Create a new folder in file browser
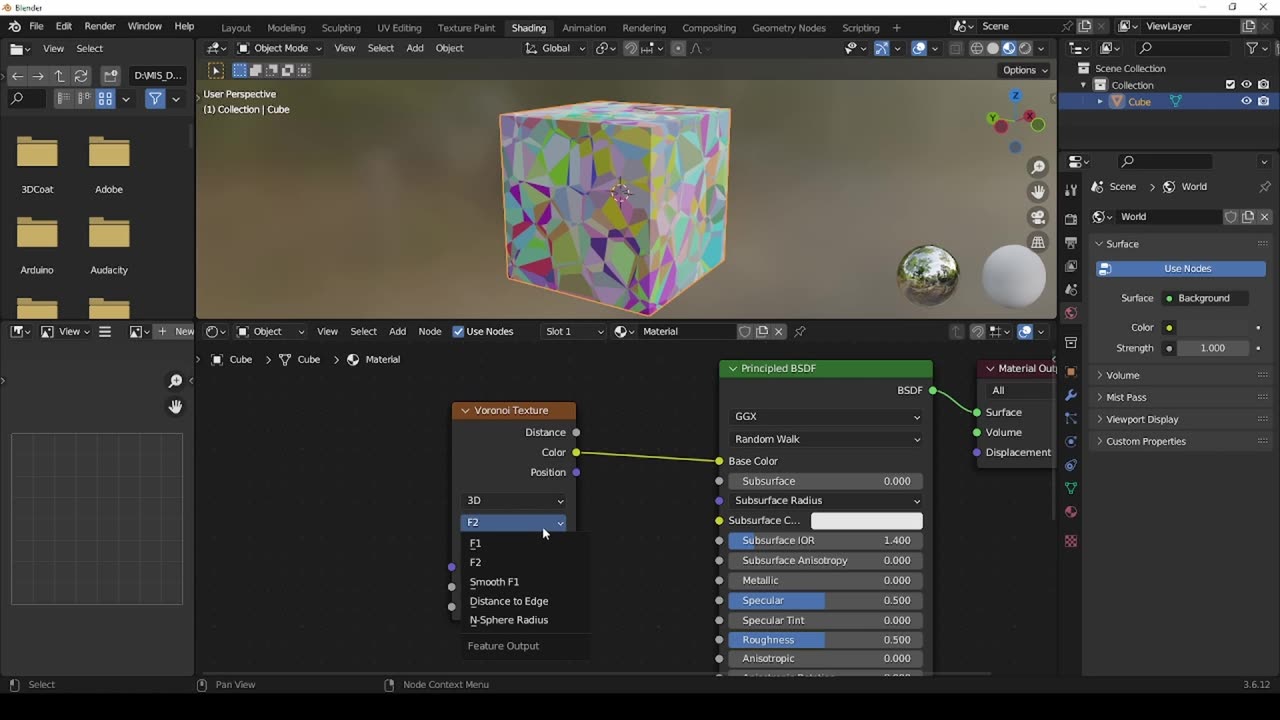 (111, 75)
